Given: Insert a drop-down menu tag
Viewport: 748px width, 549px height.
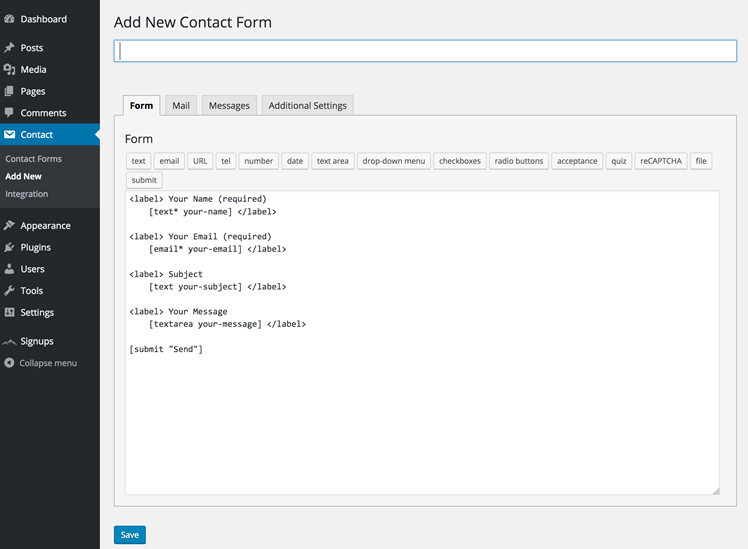Looking at the screenshot, I should click(393, 161).
